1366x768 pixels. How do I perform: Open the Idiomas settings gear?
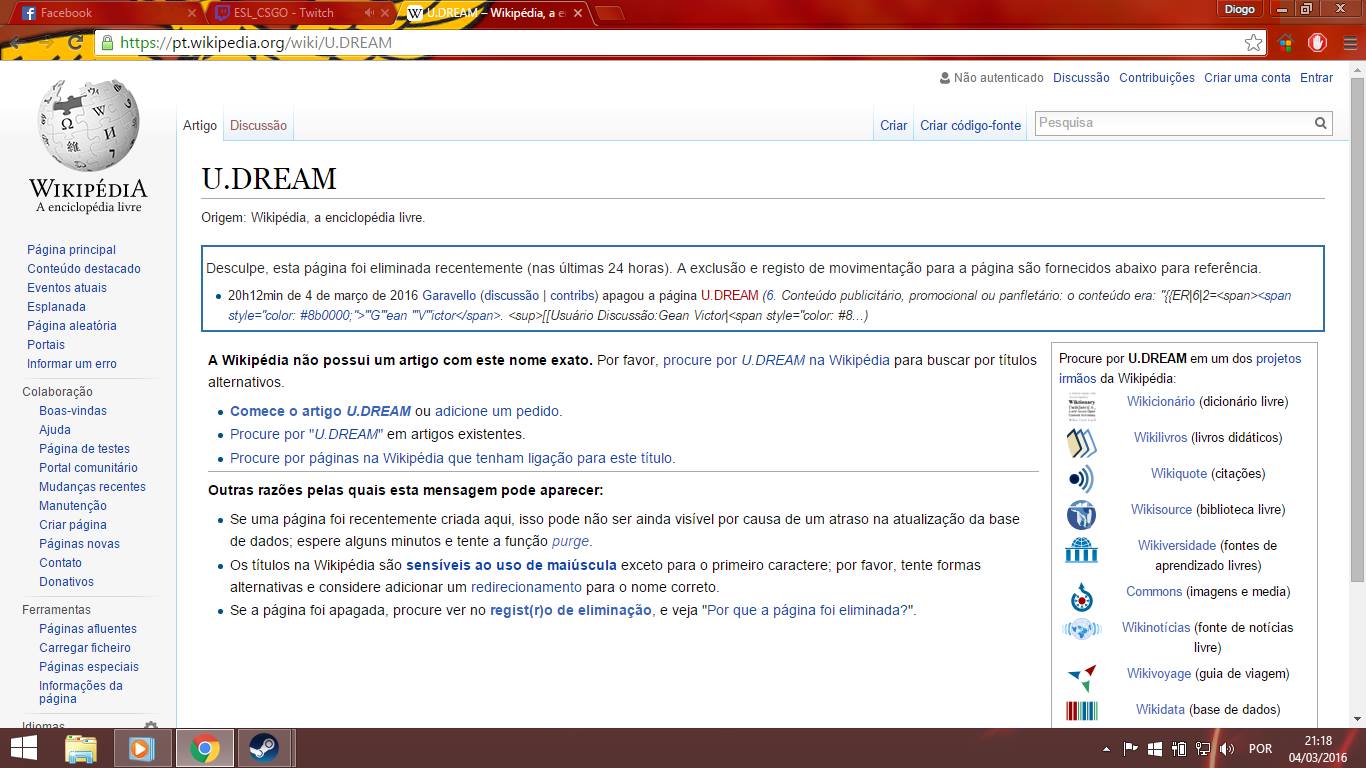click(x=151, y=726)
